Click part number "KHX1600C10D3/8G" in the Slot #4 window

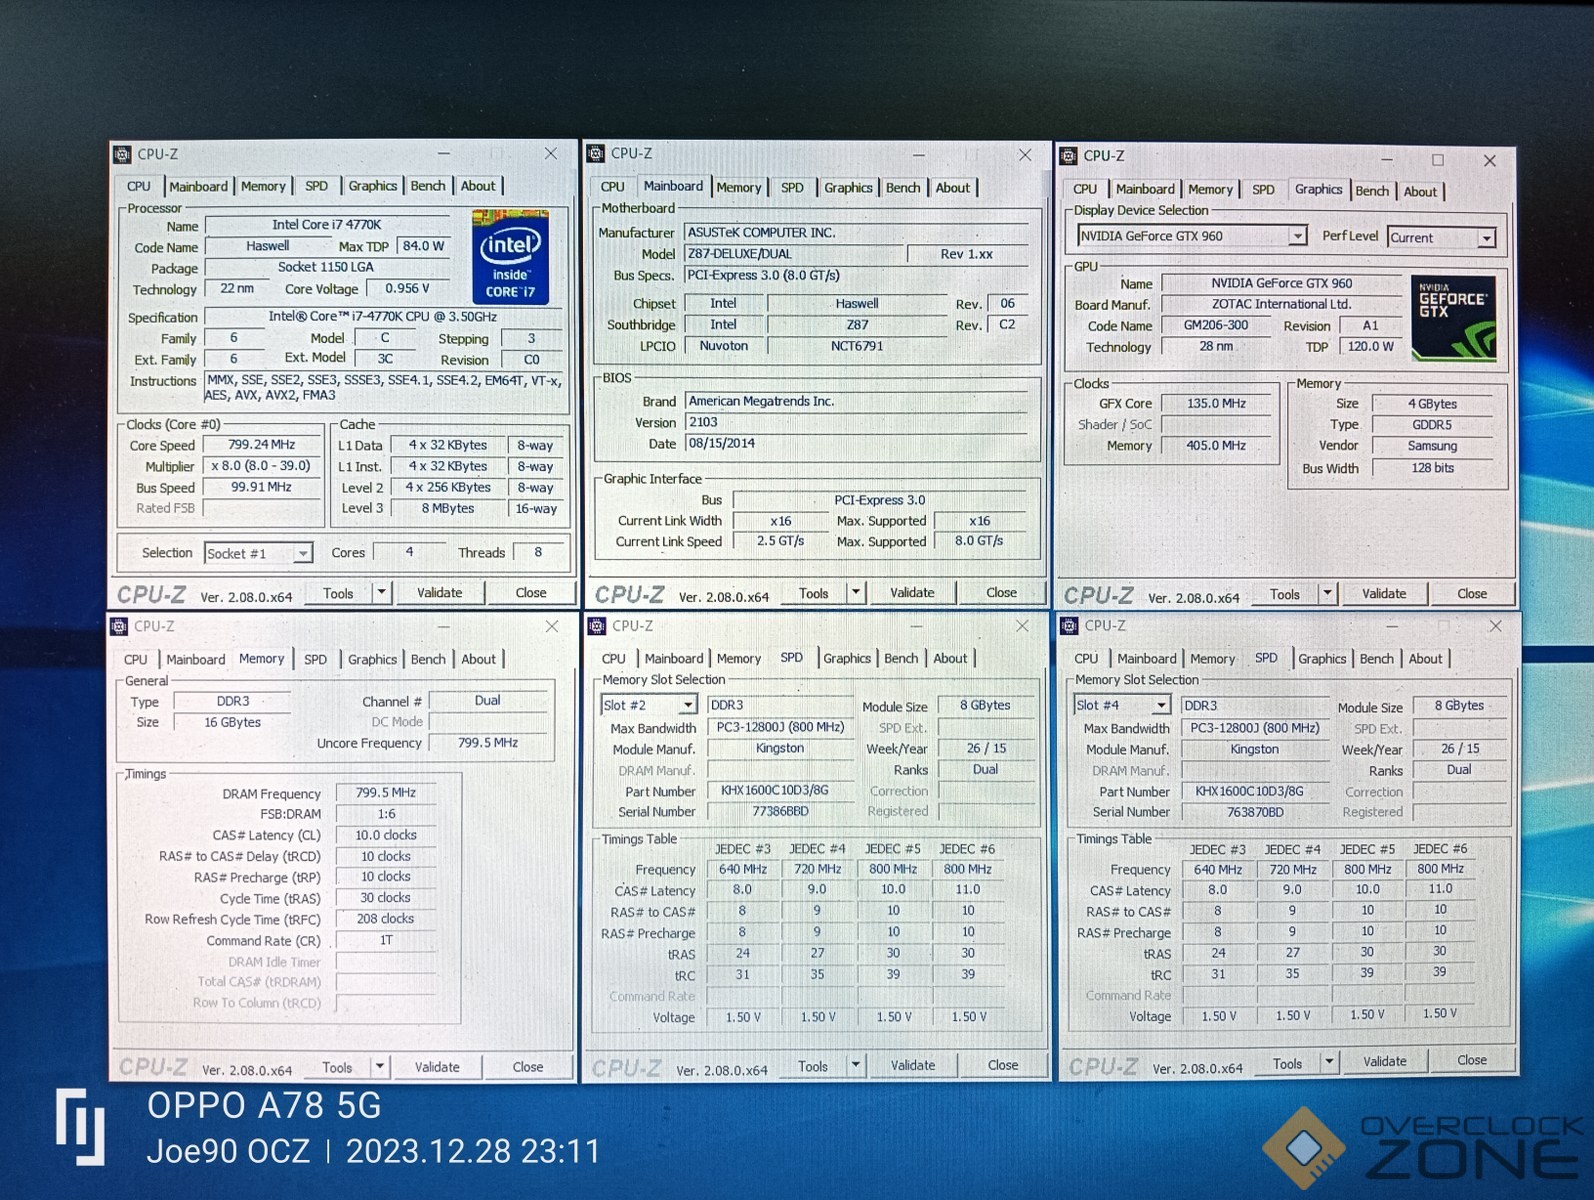(x=1250, y=791)
